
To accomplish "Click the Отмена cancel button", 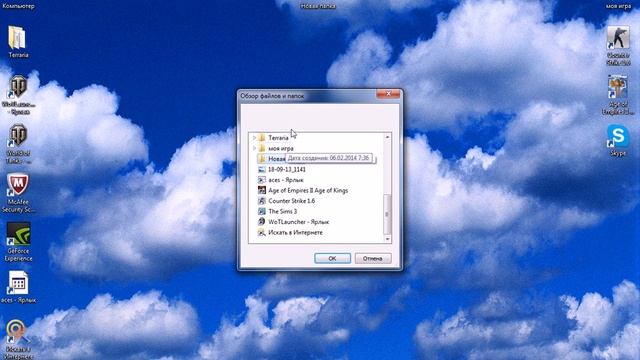I will (373, 258).
